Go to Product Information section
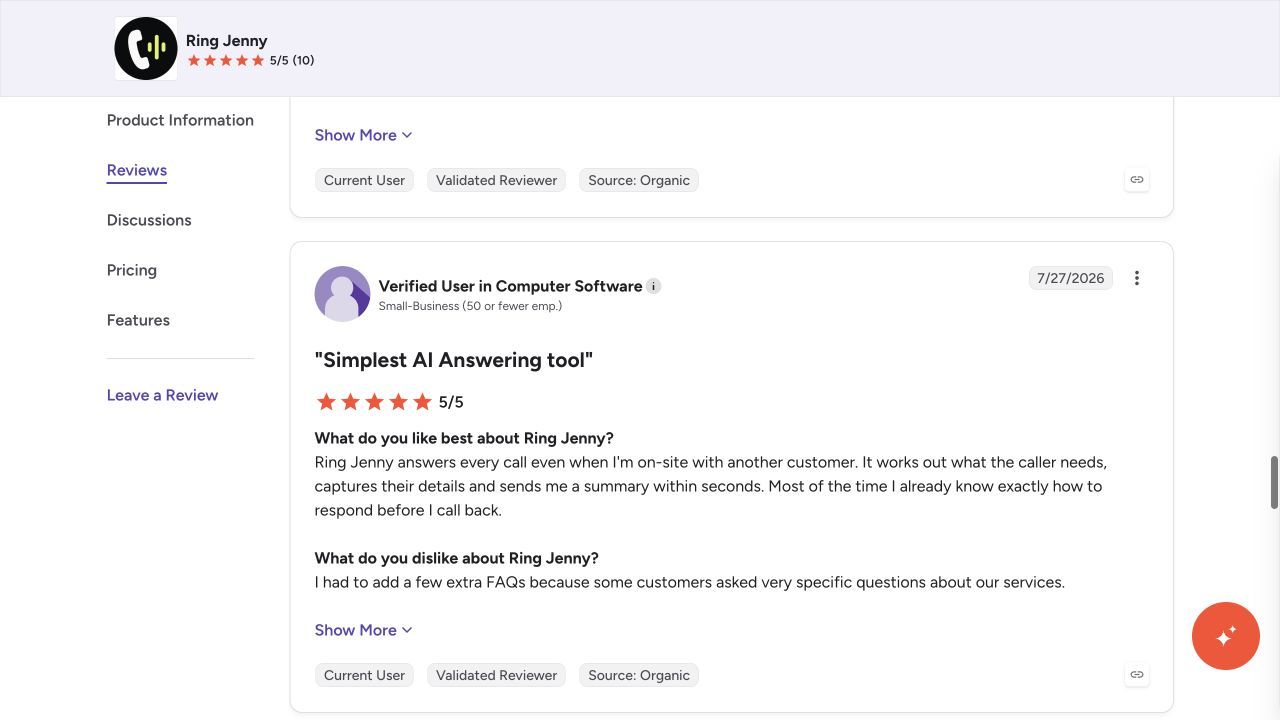Screen dimensions: 1280x720 pos(180,120)
